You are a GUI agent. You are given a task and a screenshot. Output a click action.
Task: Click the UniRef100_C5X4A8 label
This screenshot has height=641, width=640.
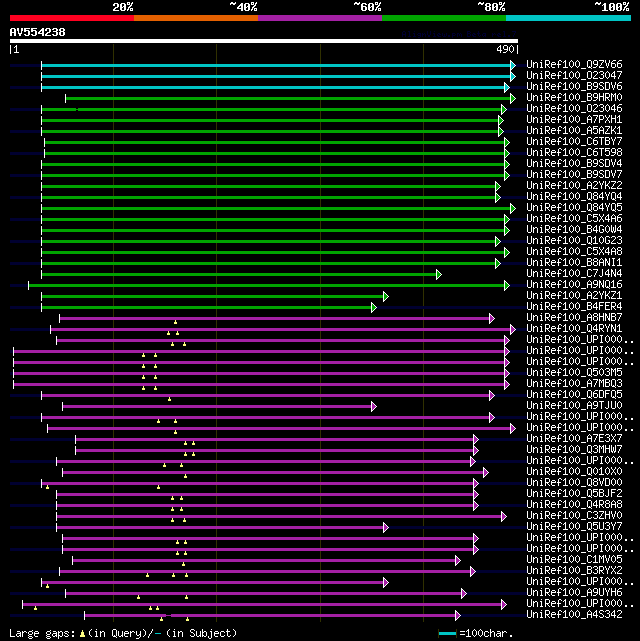click(574, 251)
